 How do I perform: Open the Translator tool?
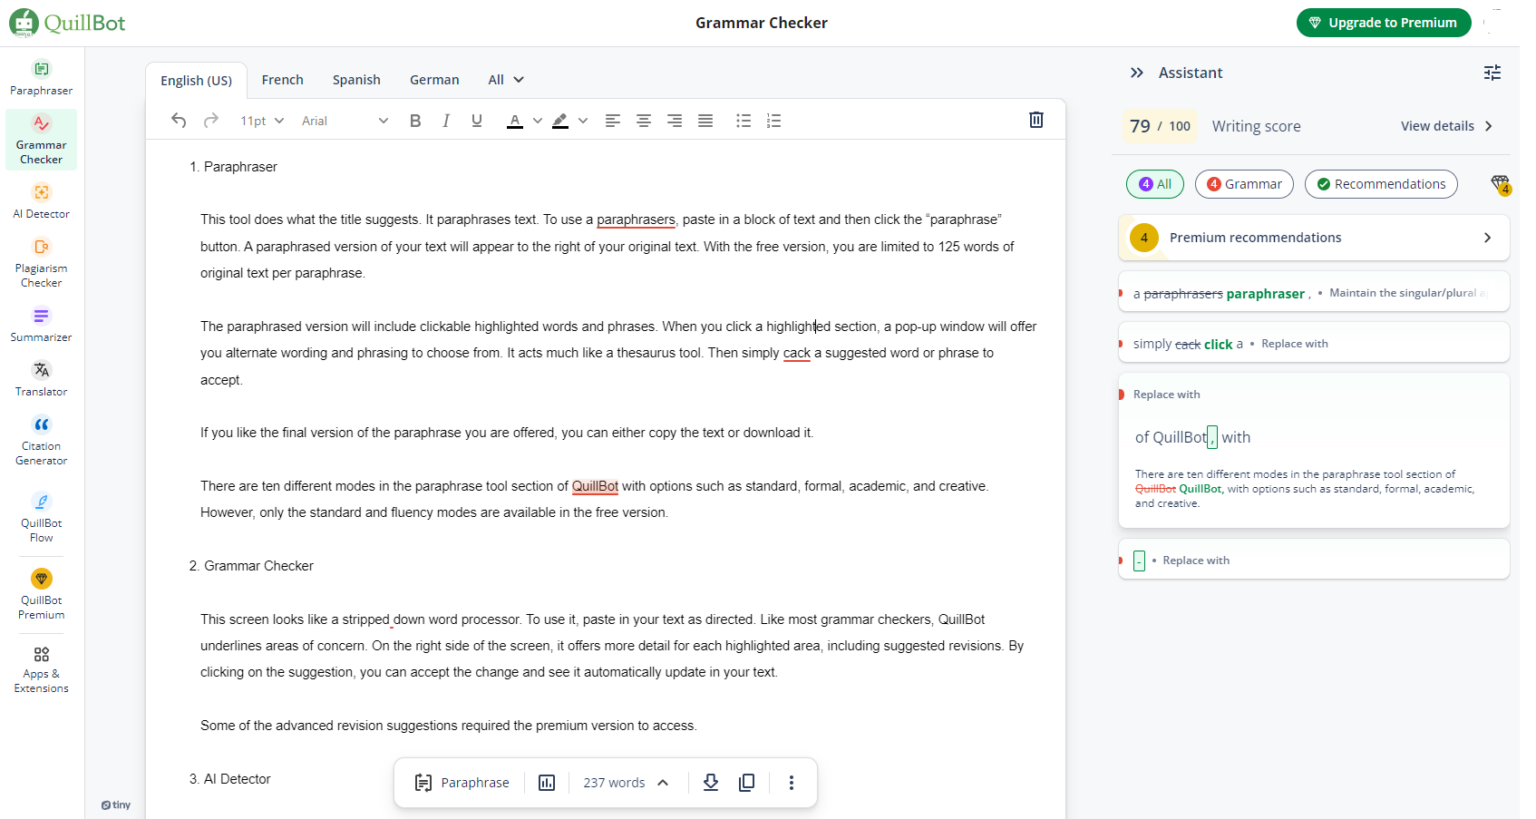tap(41, 379)
